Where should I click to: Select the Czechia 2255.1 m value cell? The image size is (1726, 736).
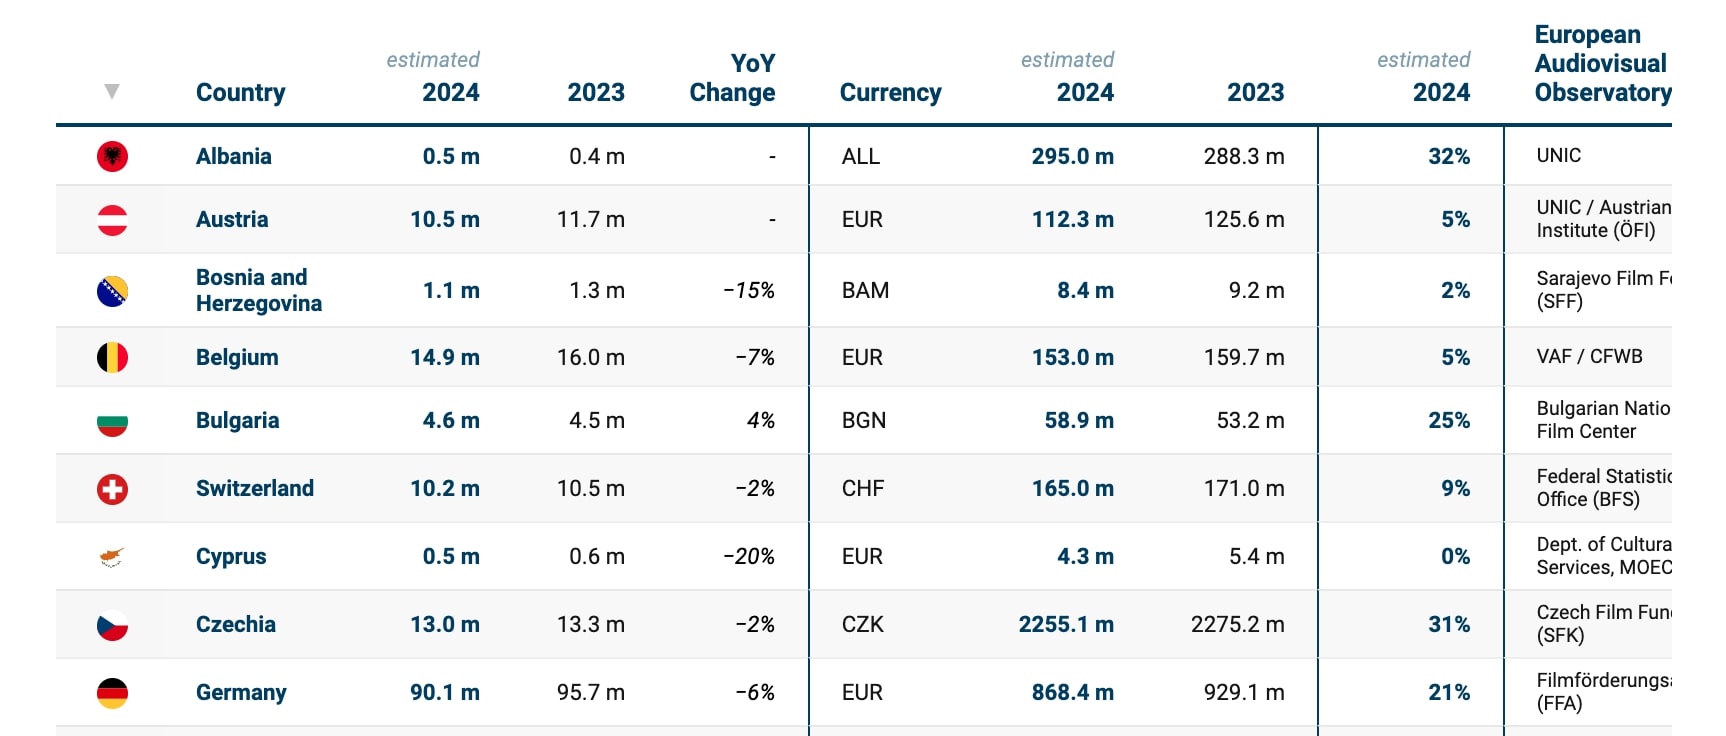point(1066,624)
